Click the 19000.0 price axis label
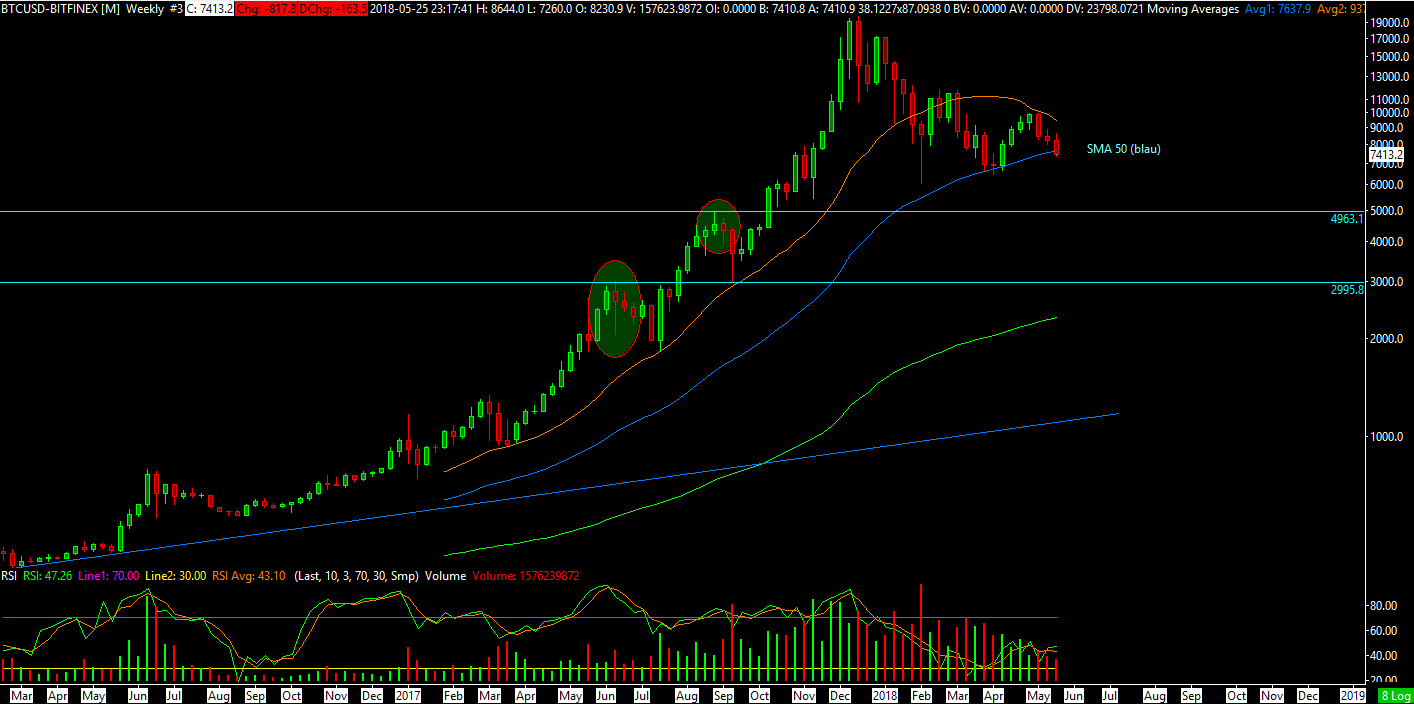 [x=1389, y=21]
